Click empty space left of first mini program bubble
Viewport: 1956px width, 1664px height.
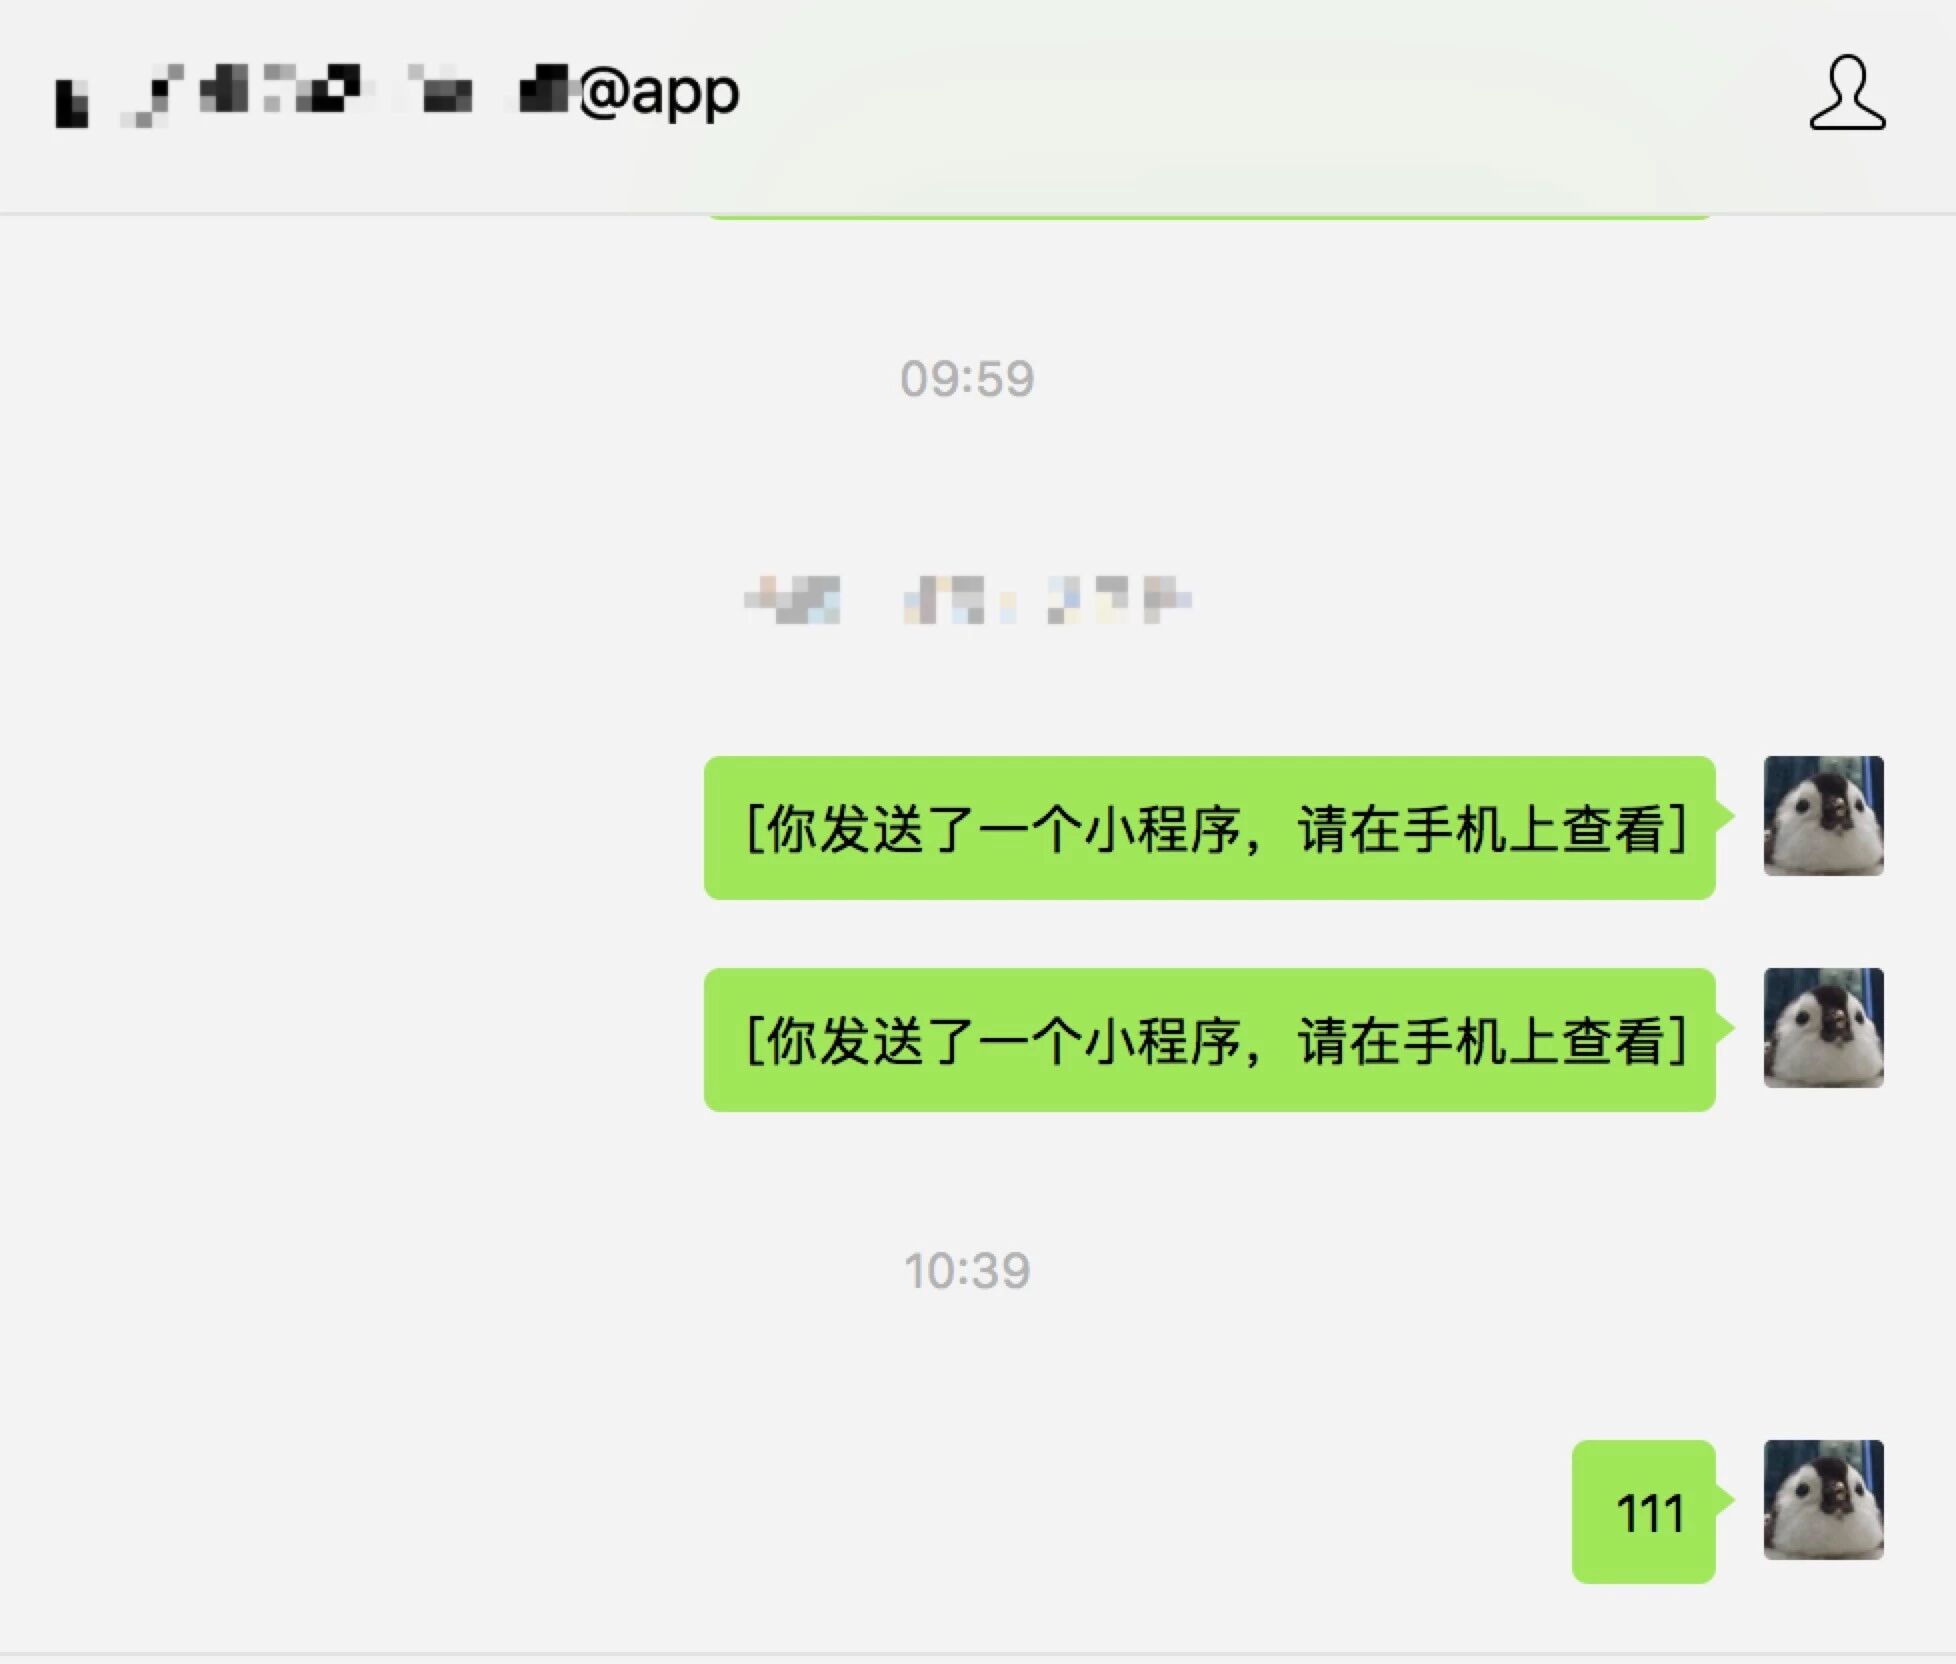pyautogui.click(x=350, y=828)
